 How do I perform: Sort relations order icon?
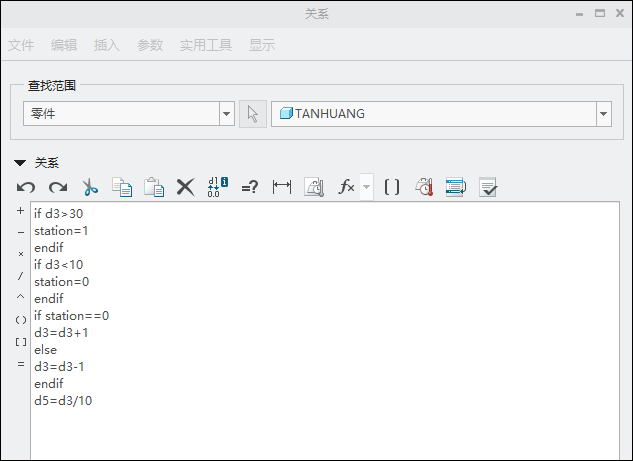coord(456,187)
